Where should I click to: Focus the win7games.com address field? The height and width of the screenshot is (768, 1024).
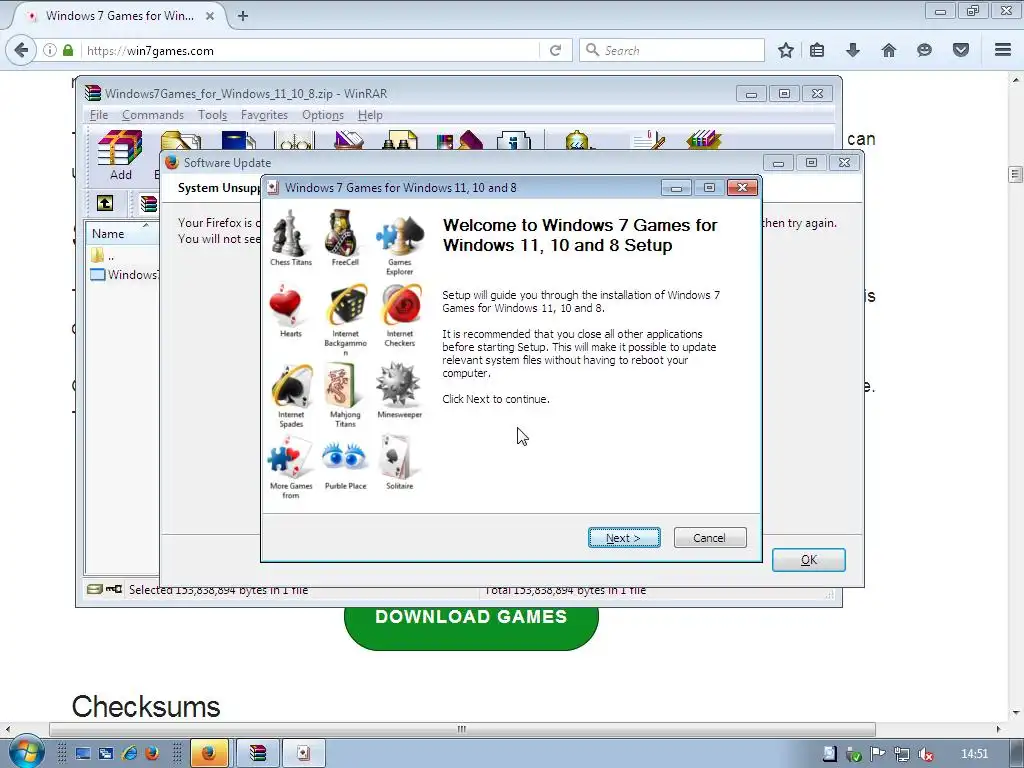[310, 50]
